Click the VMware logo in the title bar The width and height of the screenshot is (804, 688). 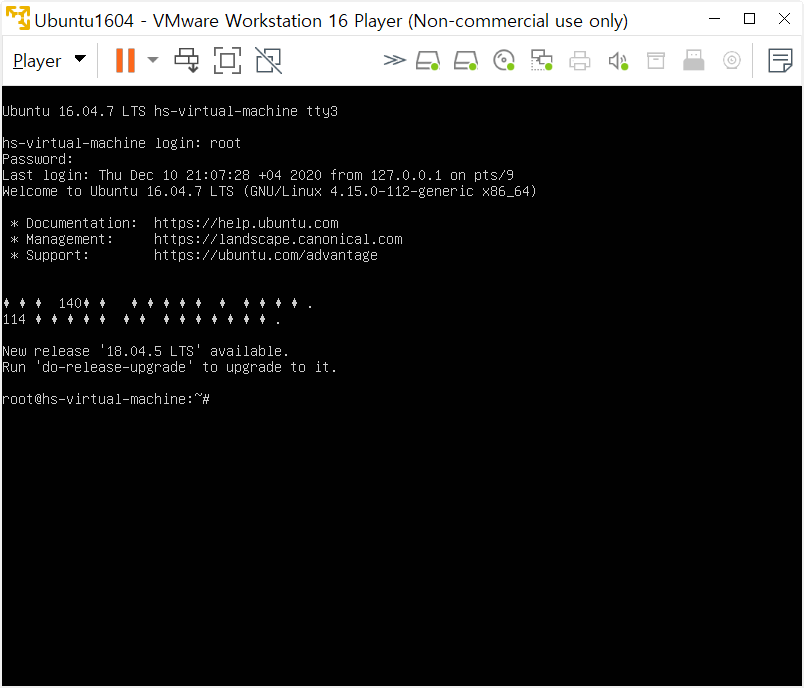[x=18, y=18]
